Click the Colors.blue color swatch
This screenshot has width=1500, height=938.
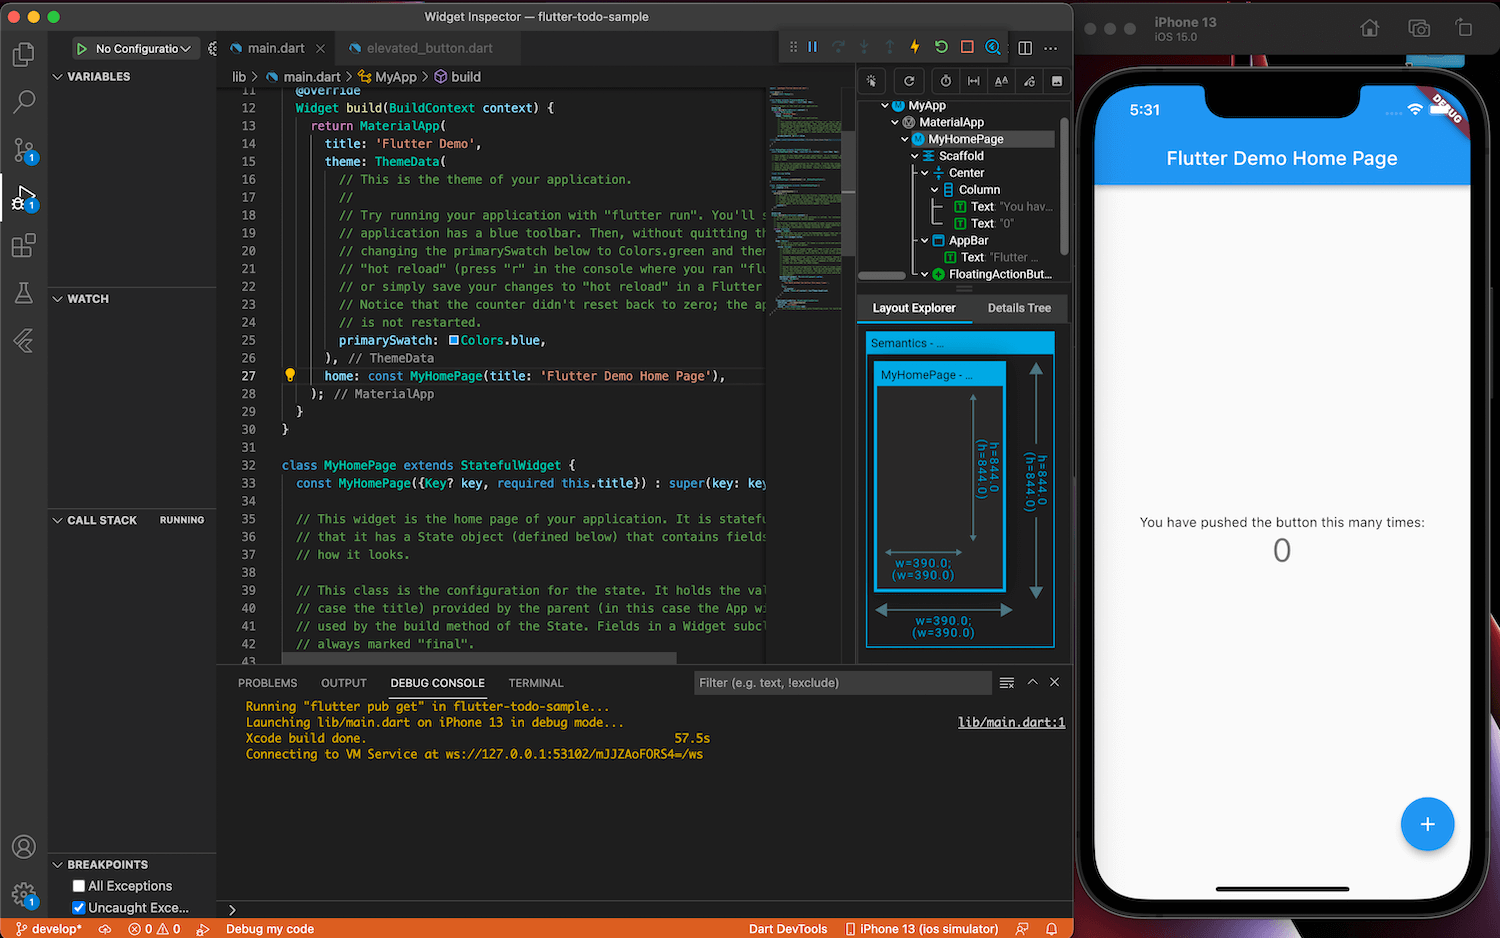454,340
